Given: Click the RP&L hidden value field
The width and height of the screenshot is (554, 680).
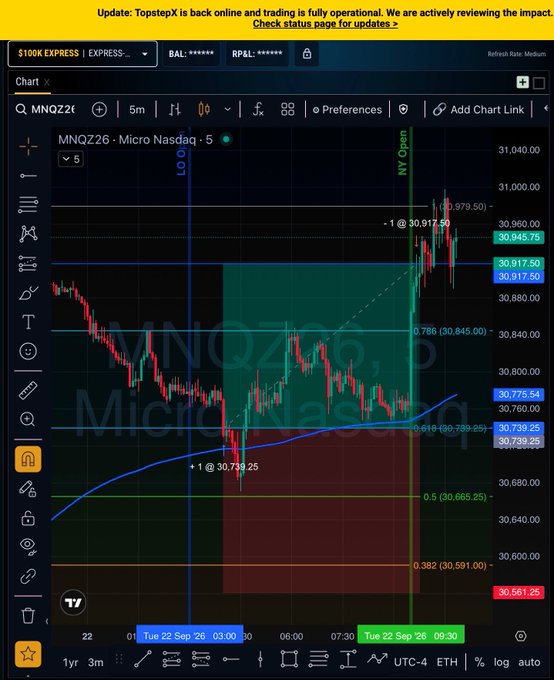Looking at the screenshot, I should 257,54.
